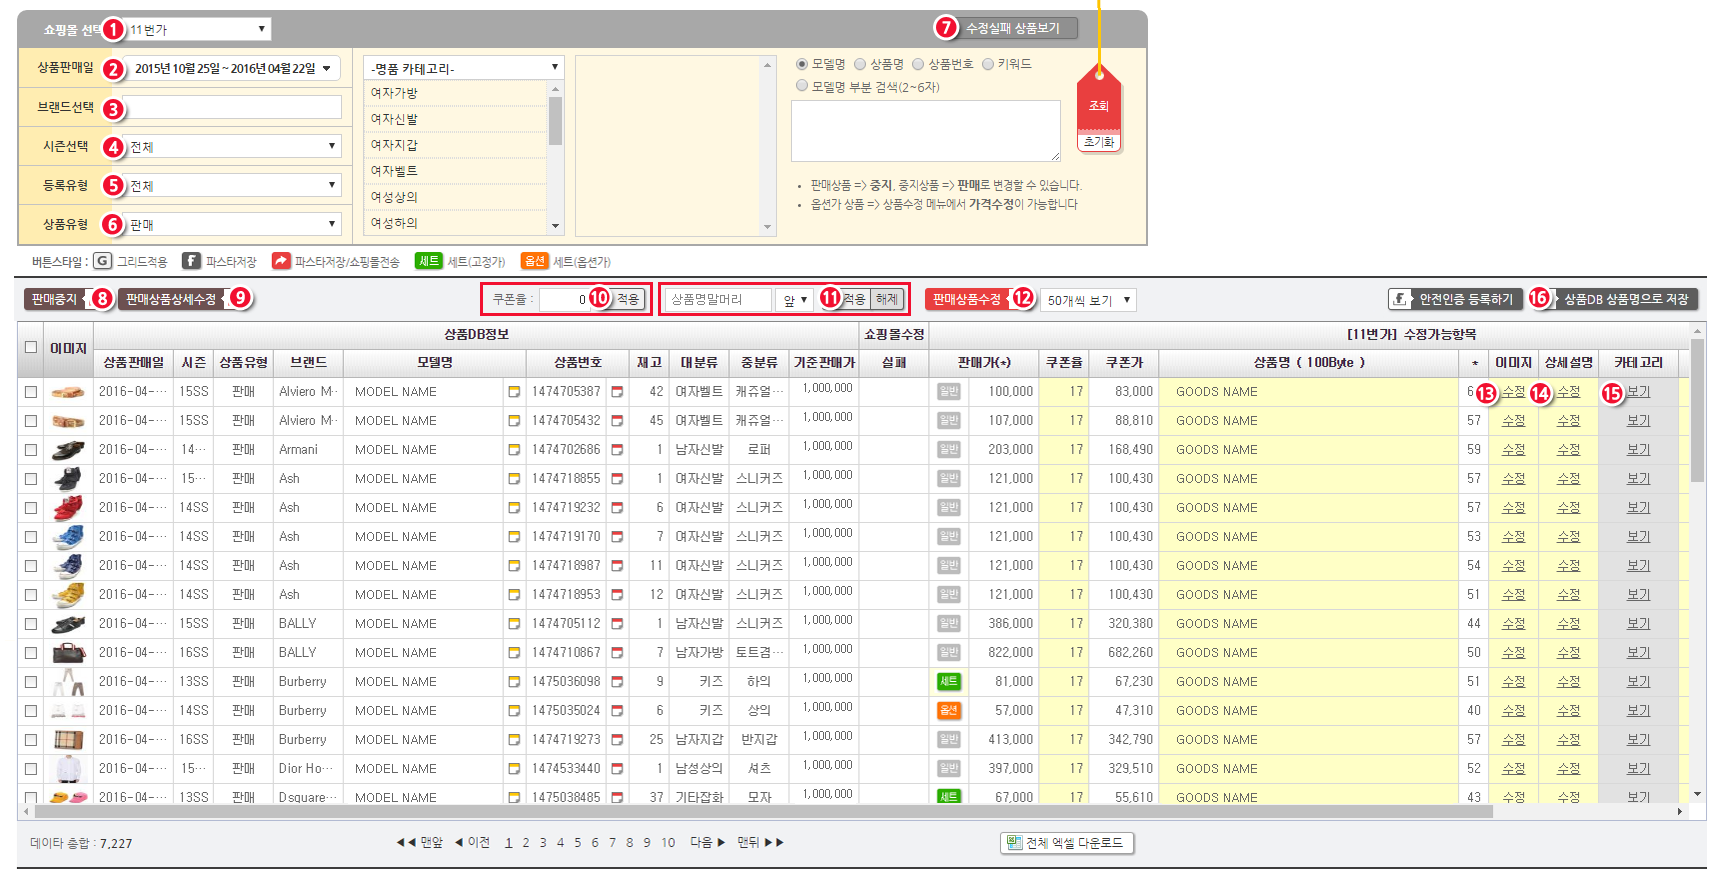
Task: Click the green 세트 badge icon
Action: tap(429, 261)
